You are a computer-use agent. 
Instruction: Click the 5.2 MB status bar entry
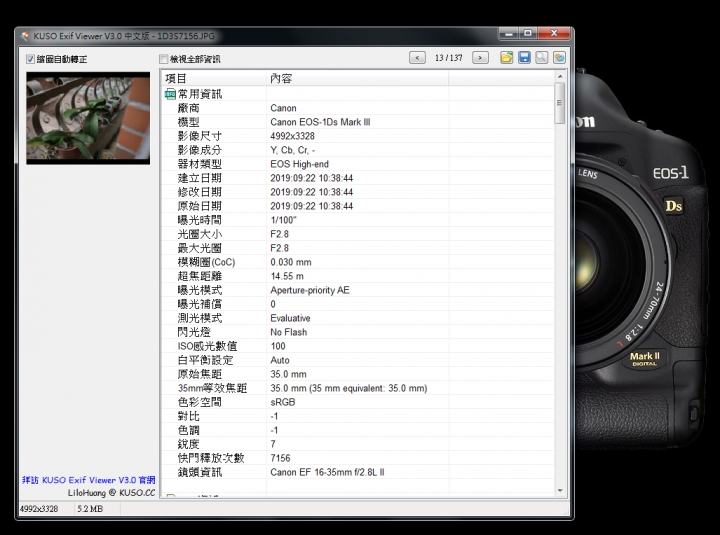90,509
